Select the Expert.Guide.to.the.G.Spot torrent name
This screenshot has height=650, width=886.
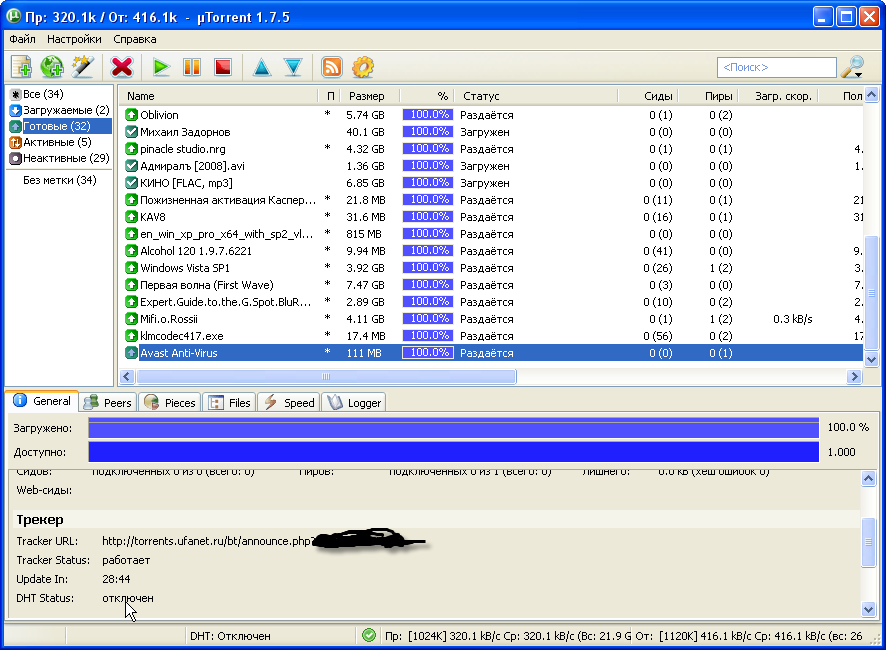tap(225, 302)
